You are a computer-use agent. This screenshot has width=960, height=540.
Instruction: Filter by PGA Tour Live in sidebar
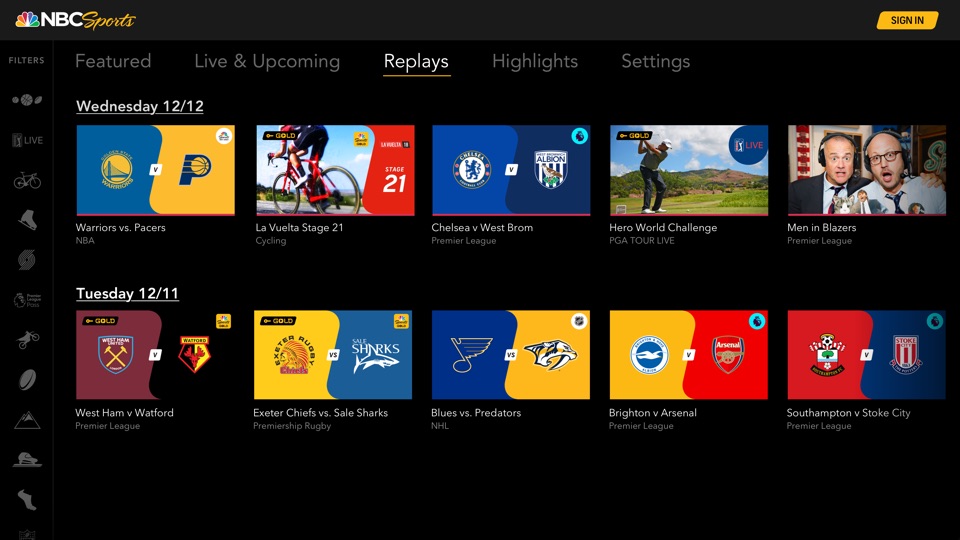pos(27,141)
